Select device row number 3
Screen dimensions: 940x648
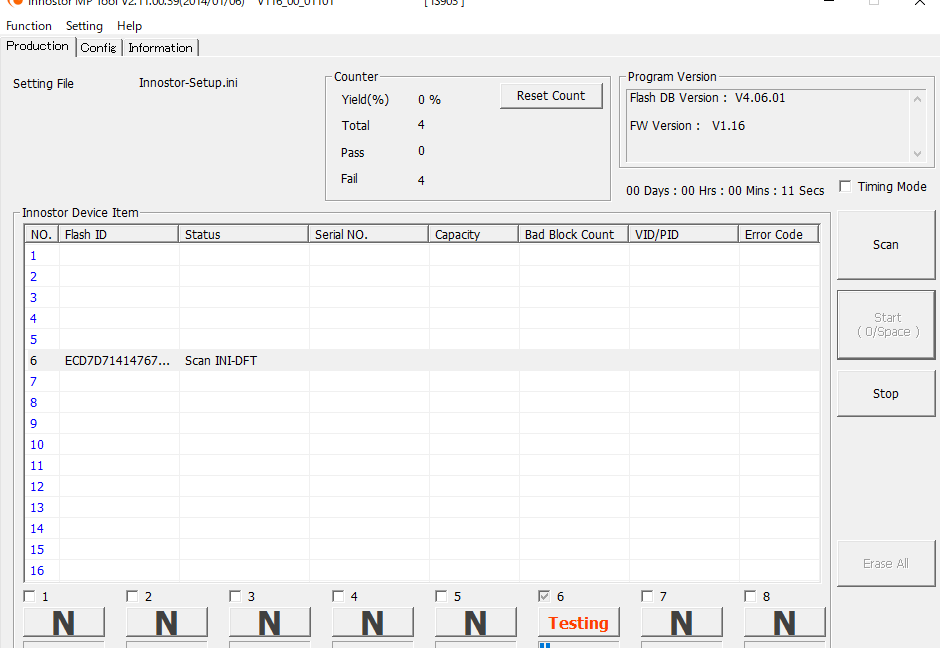[422, 297]
